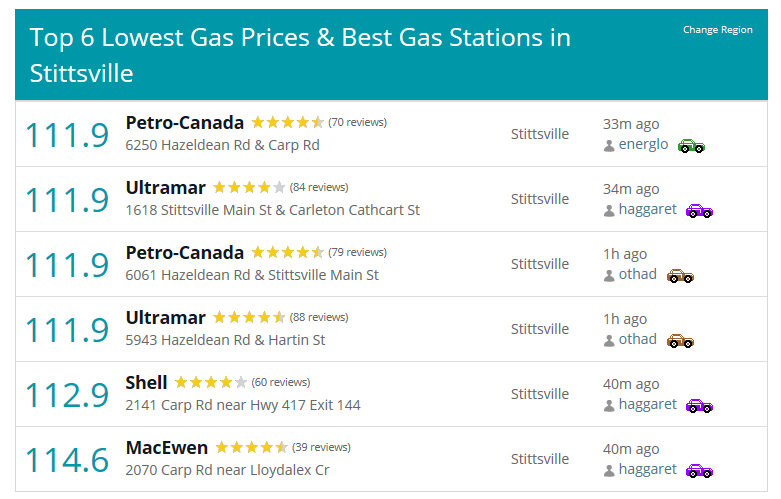The width and height of the screenshot is (781, 499).
Task: Open Petro-Canada at 6250 Hazeldean Rd
Action: (184, 123)
